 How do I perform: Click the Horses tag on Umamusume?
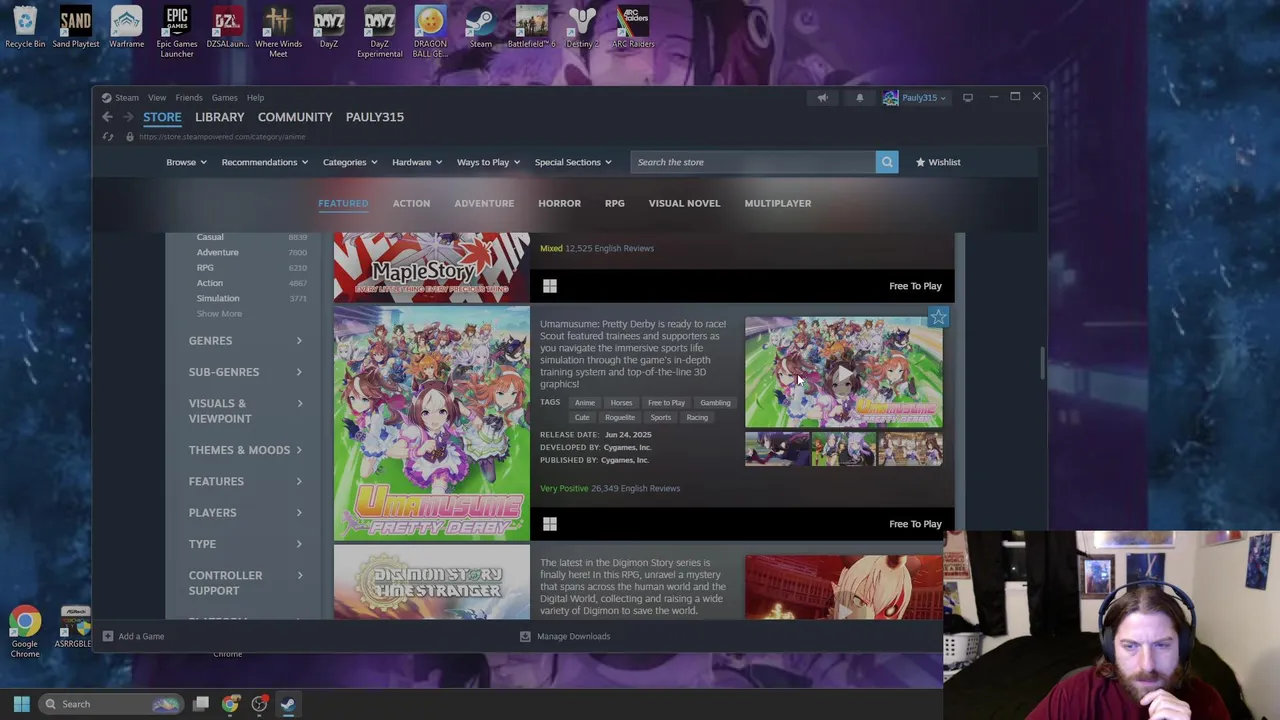coord(621,403)
